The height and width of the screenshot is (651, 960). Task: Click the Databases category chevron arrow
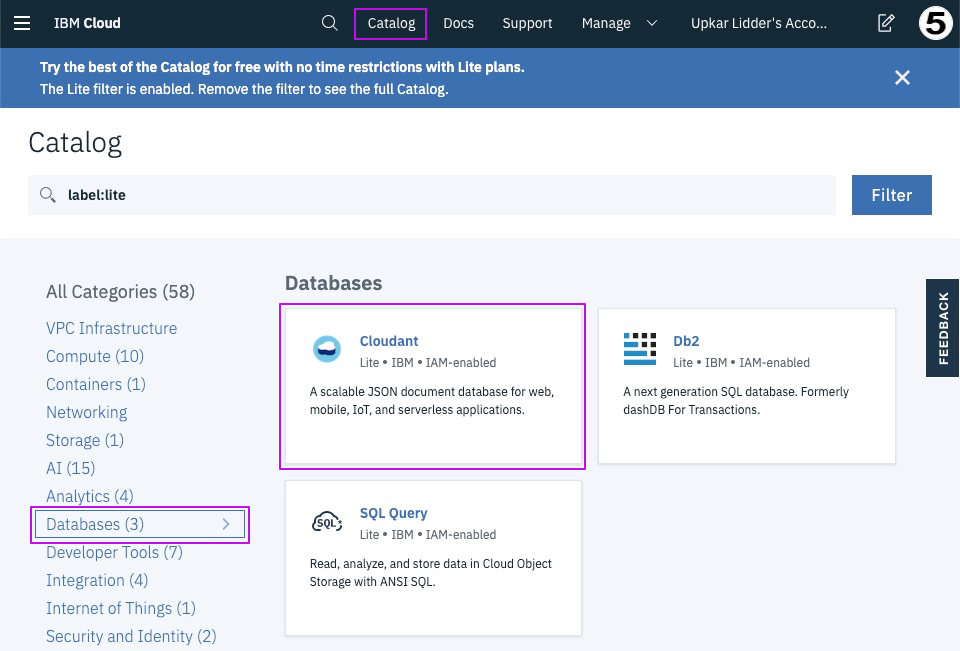pos(226,524)
